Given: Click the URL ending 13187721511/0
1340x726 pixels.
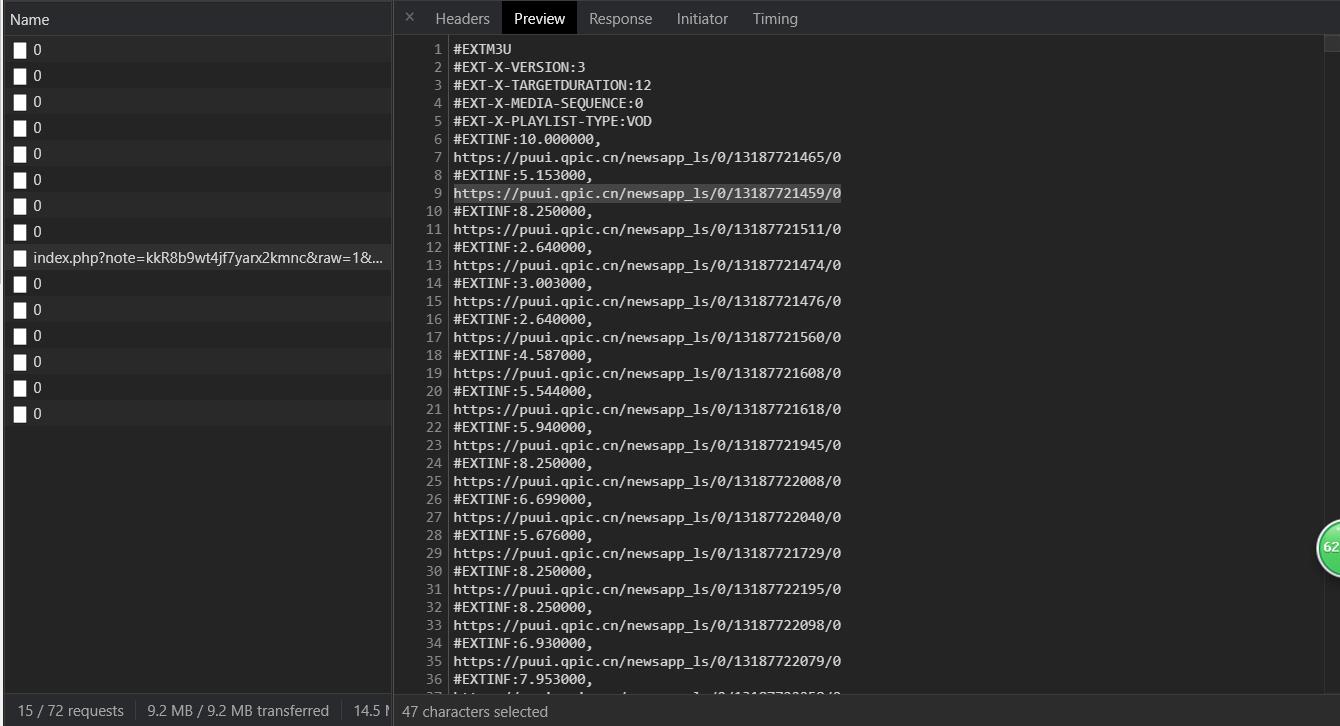Looking at the screenshot, I should point(647,229).
